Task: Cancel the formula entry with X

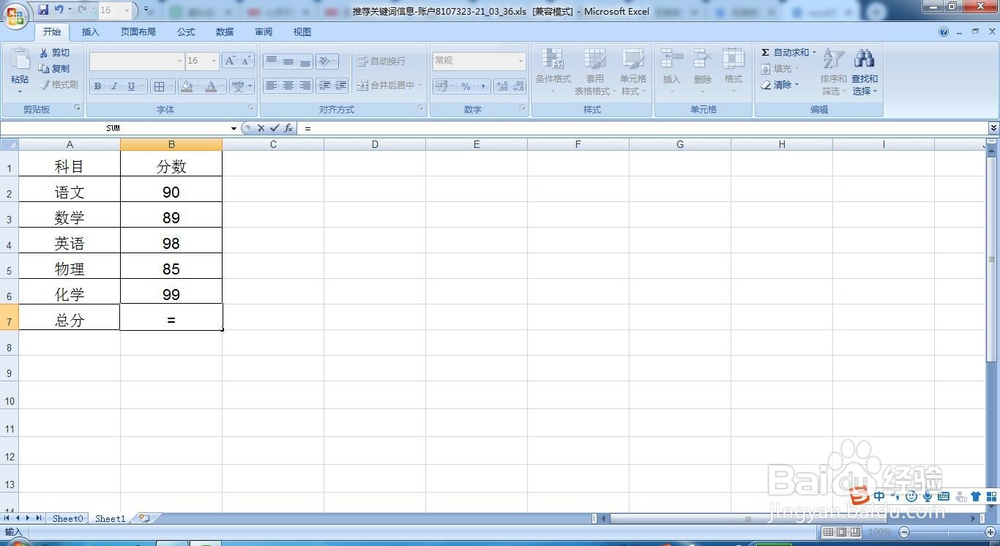Action: pyautogui.click(x=261, y=128)
